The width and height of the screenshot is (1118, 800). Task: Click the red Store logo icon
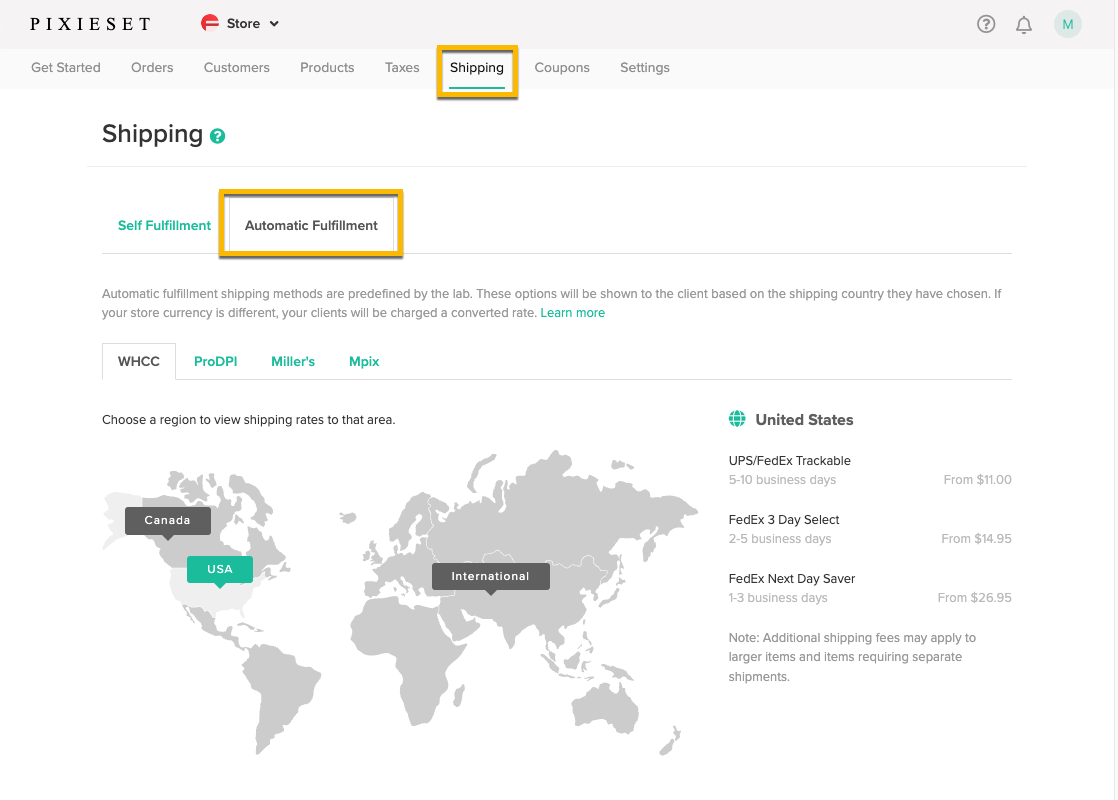click(x=210, y=24)
